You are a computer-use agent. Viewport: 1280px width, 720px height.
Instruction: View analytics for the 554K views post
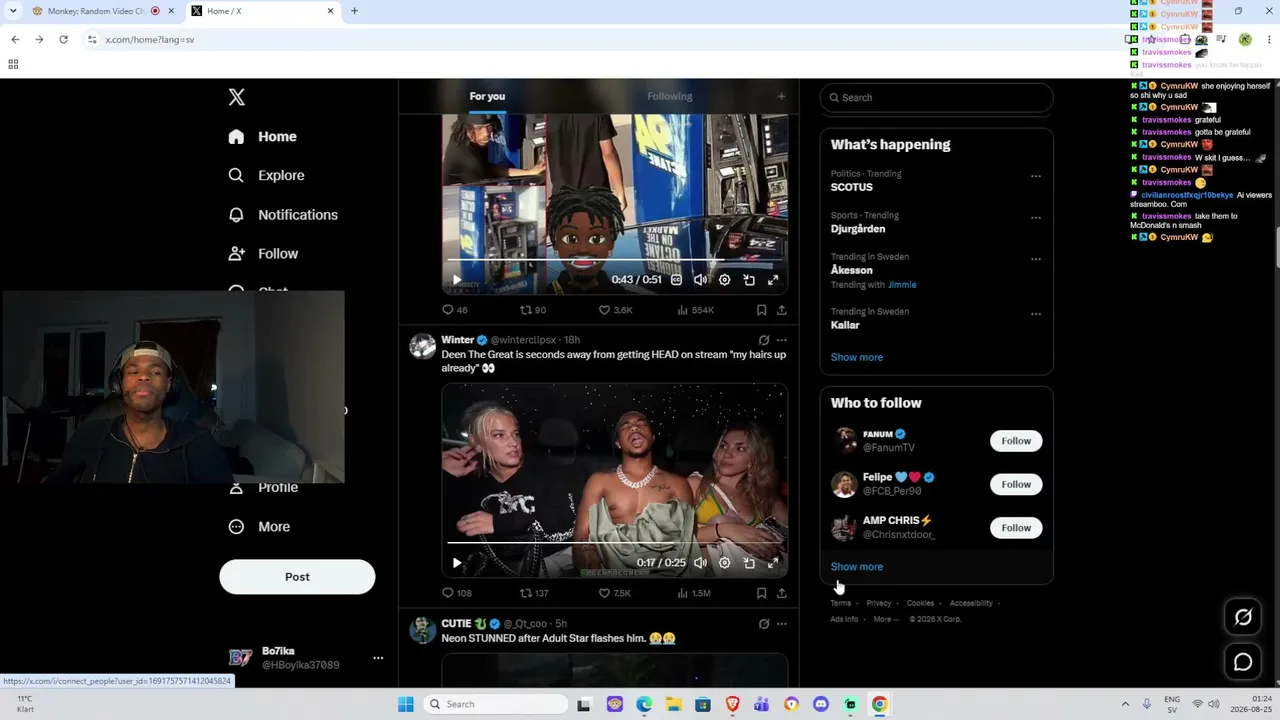(696, 310)
